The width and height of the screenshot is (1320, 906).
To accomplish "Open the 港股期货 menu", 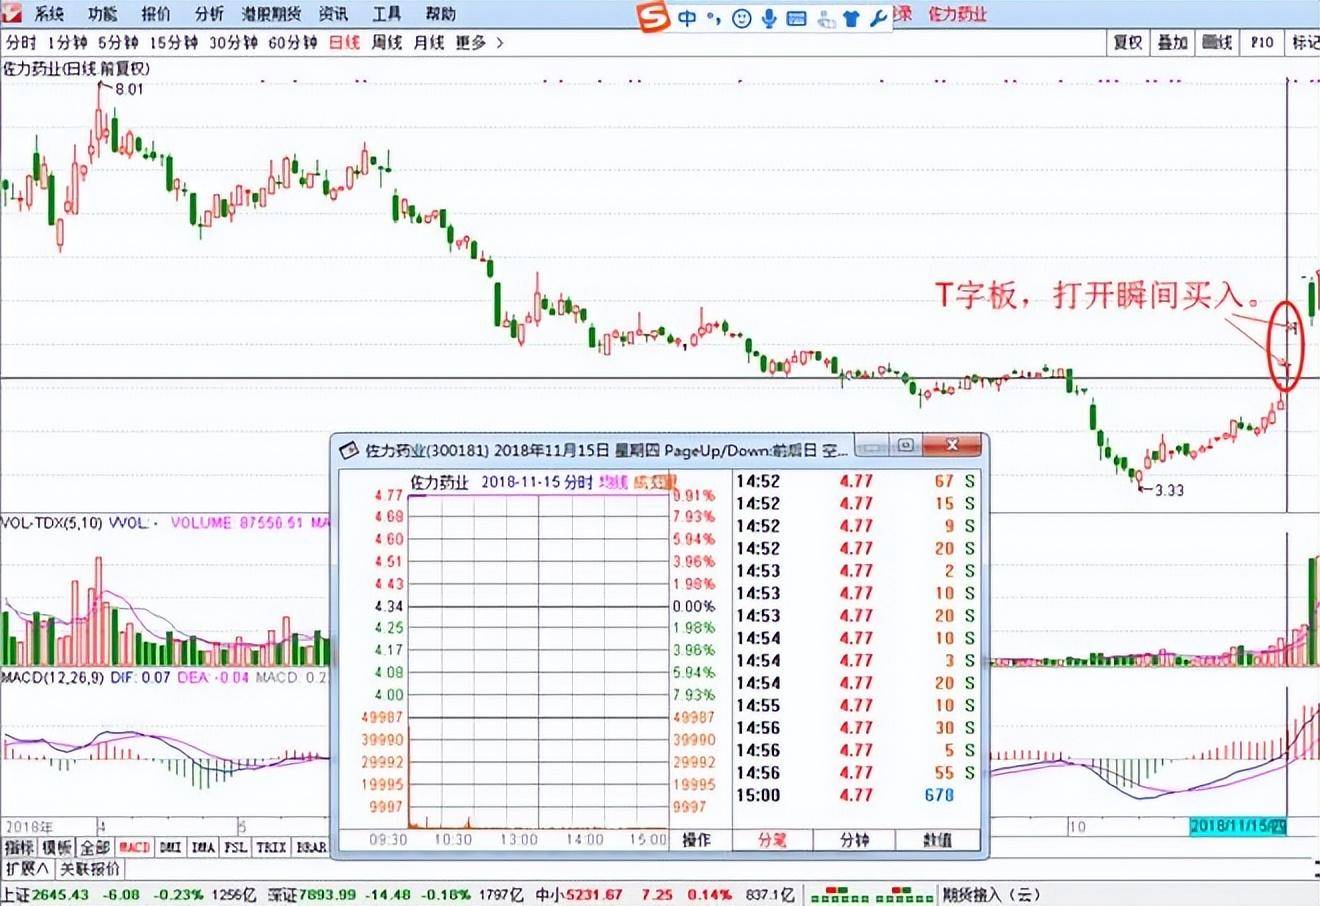I will 271,14.
